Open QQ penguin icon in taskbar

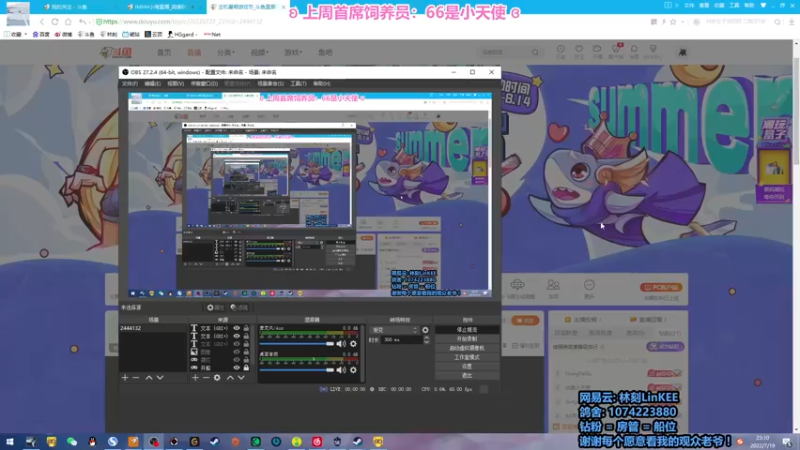click(x=92, y=441)
